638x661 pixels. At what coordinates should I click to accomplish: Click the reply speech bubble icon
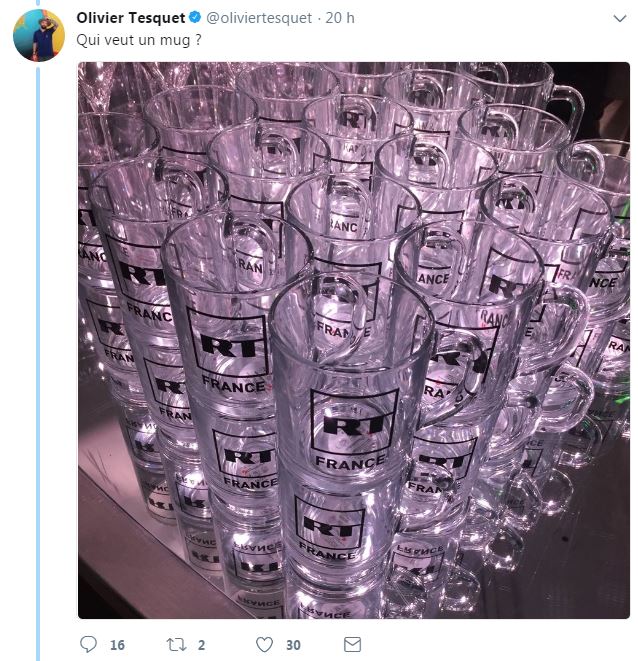[x=88, y=644]
